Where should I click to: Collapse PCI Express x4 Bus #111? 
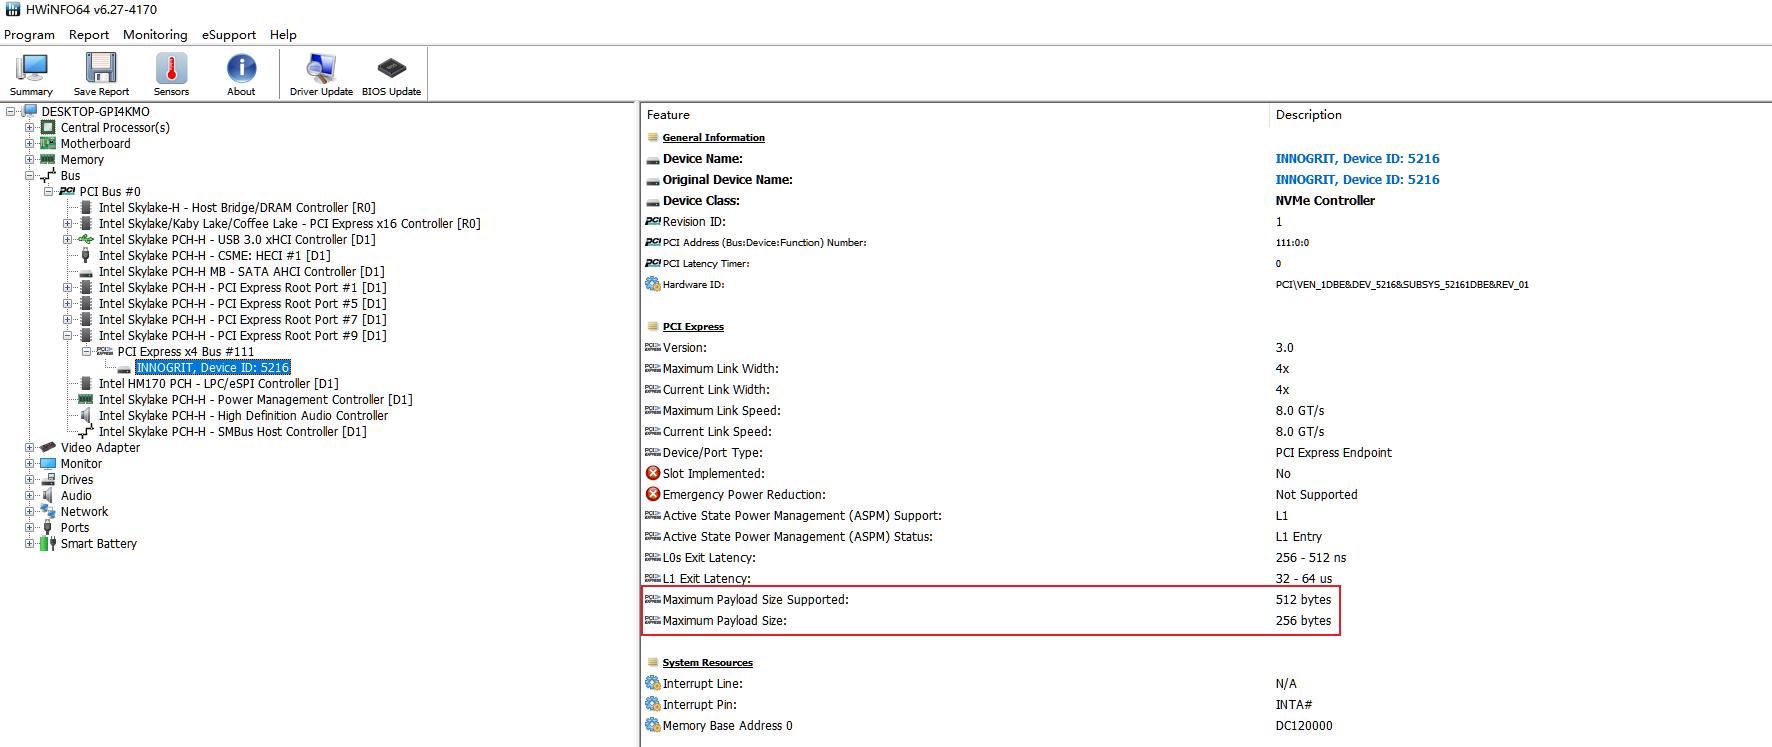coord(86,352)
